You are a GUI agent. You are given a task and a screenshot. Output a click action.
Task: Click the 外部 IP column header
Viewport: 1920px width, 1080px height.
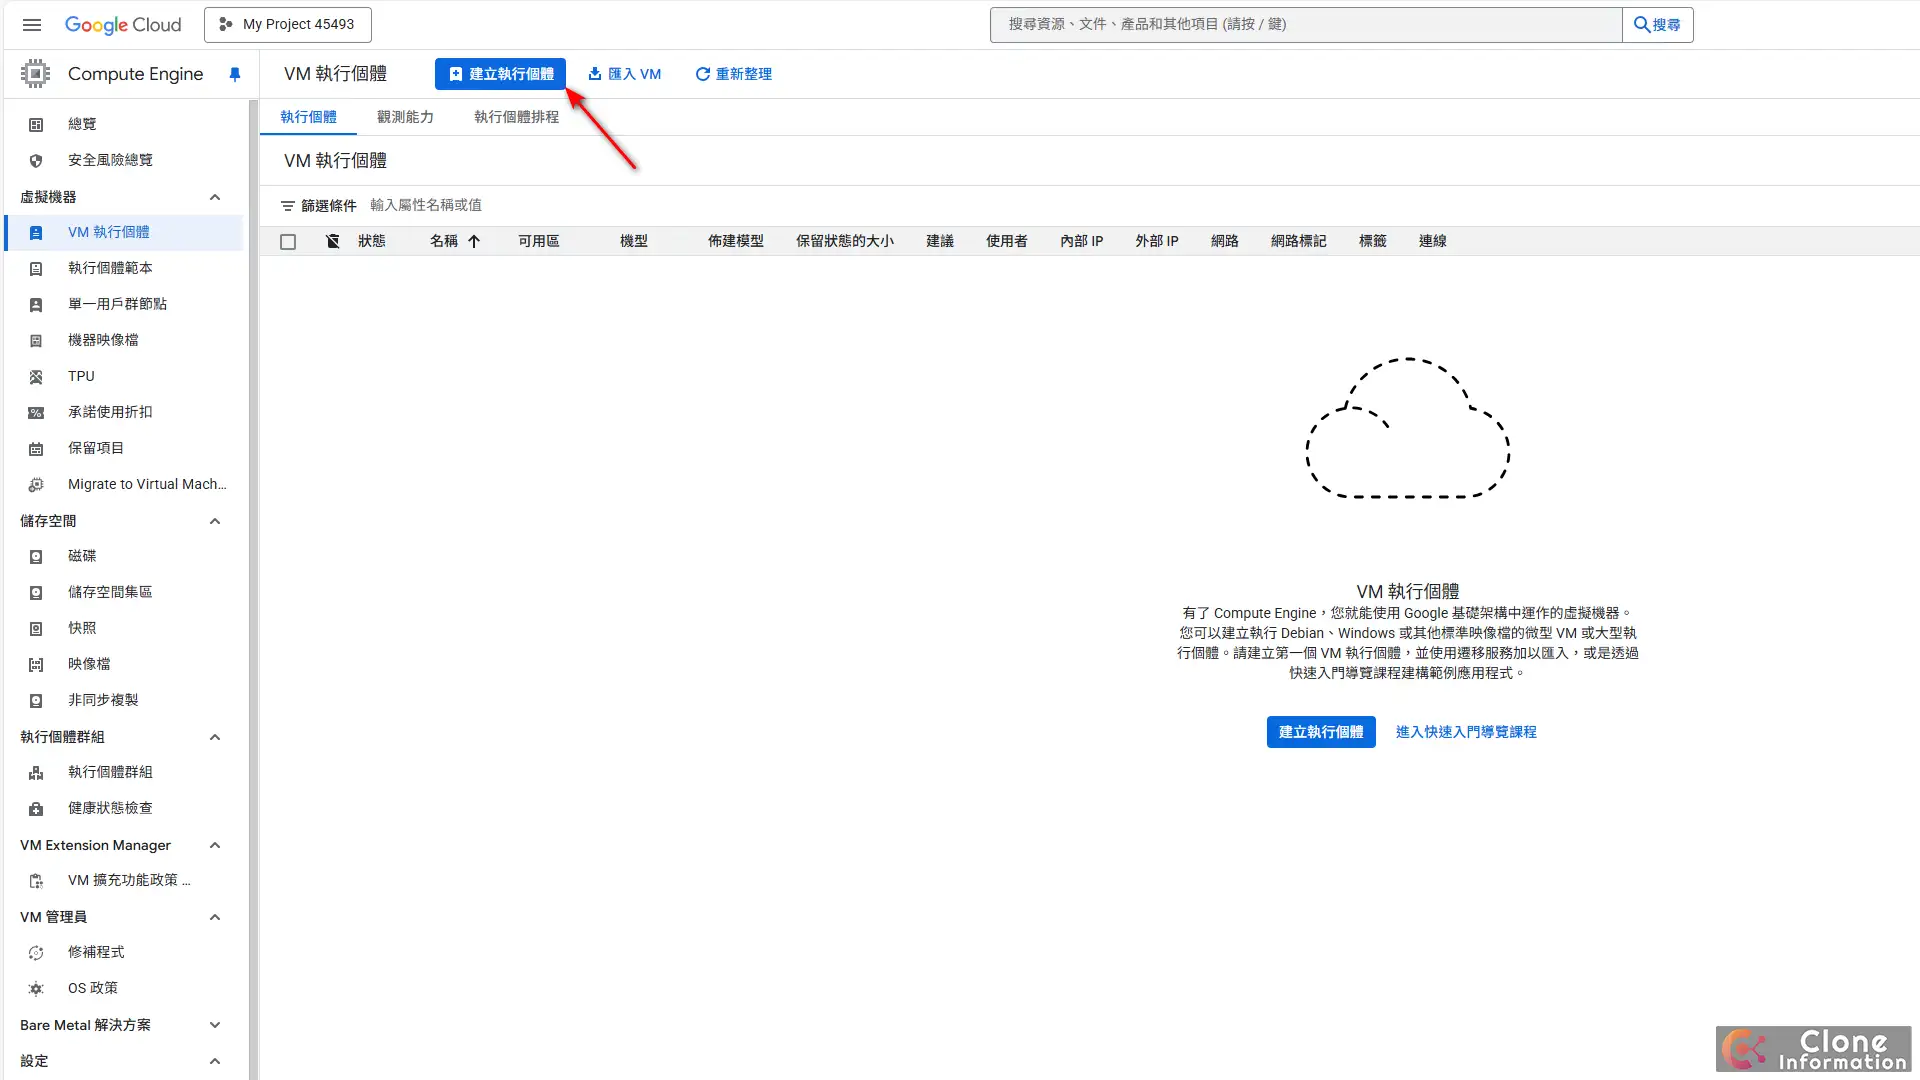point(1157,241)
